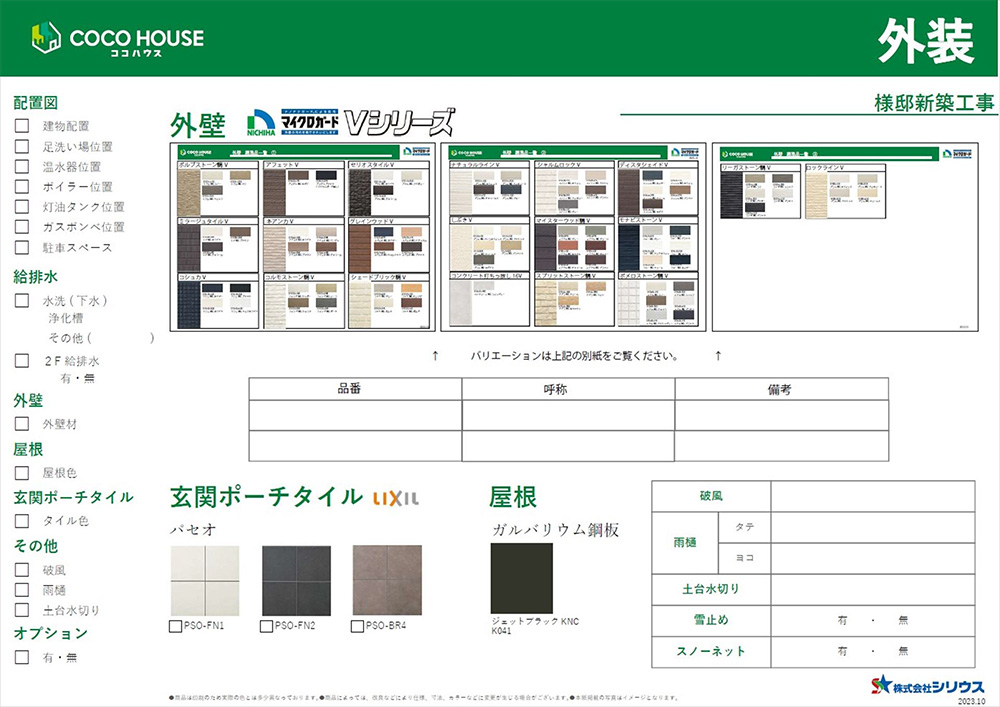This screenshot has height=707, width=1000.
Task: Click the right upward arrow below catalogs
Action: (718, 356)
